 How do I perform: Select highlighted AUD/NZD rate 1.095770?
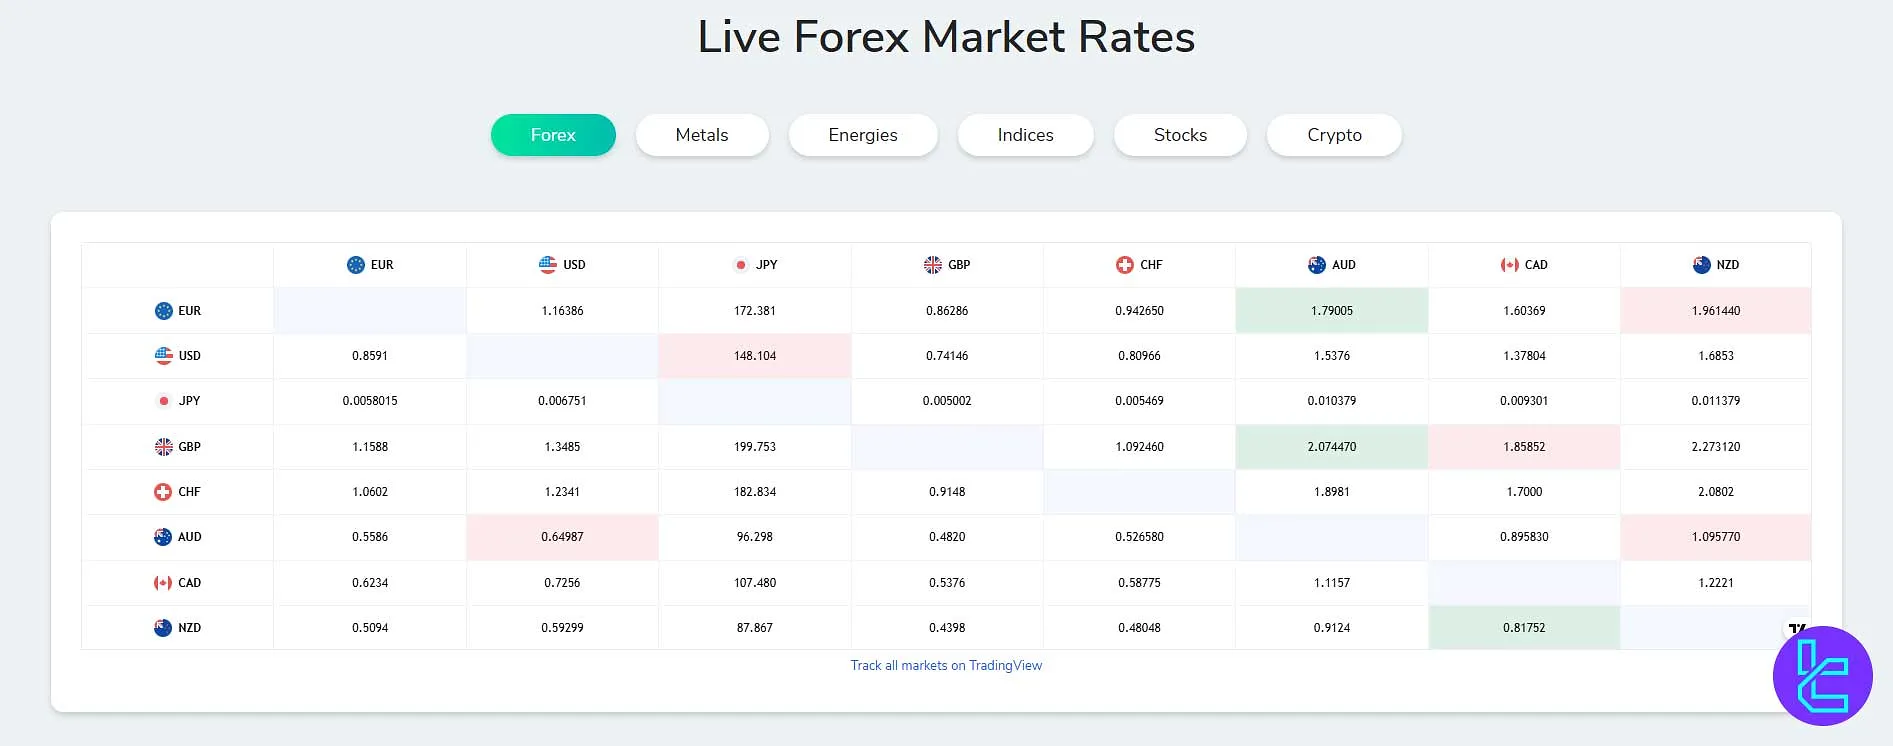pyautogui.click(x=1716, y=537)
